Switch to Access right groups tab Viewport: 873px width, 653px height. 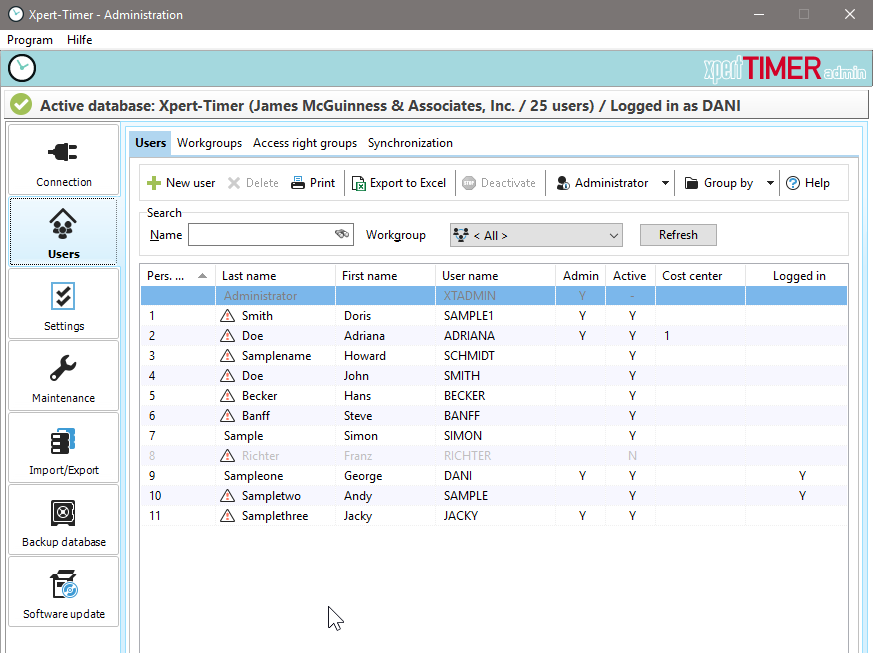(x=305, y=143)
